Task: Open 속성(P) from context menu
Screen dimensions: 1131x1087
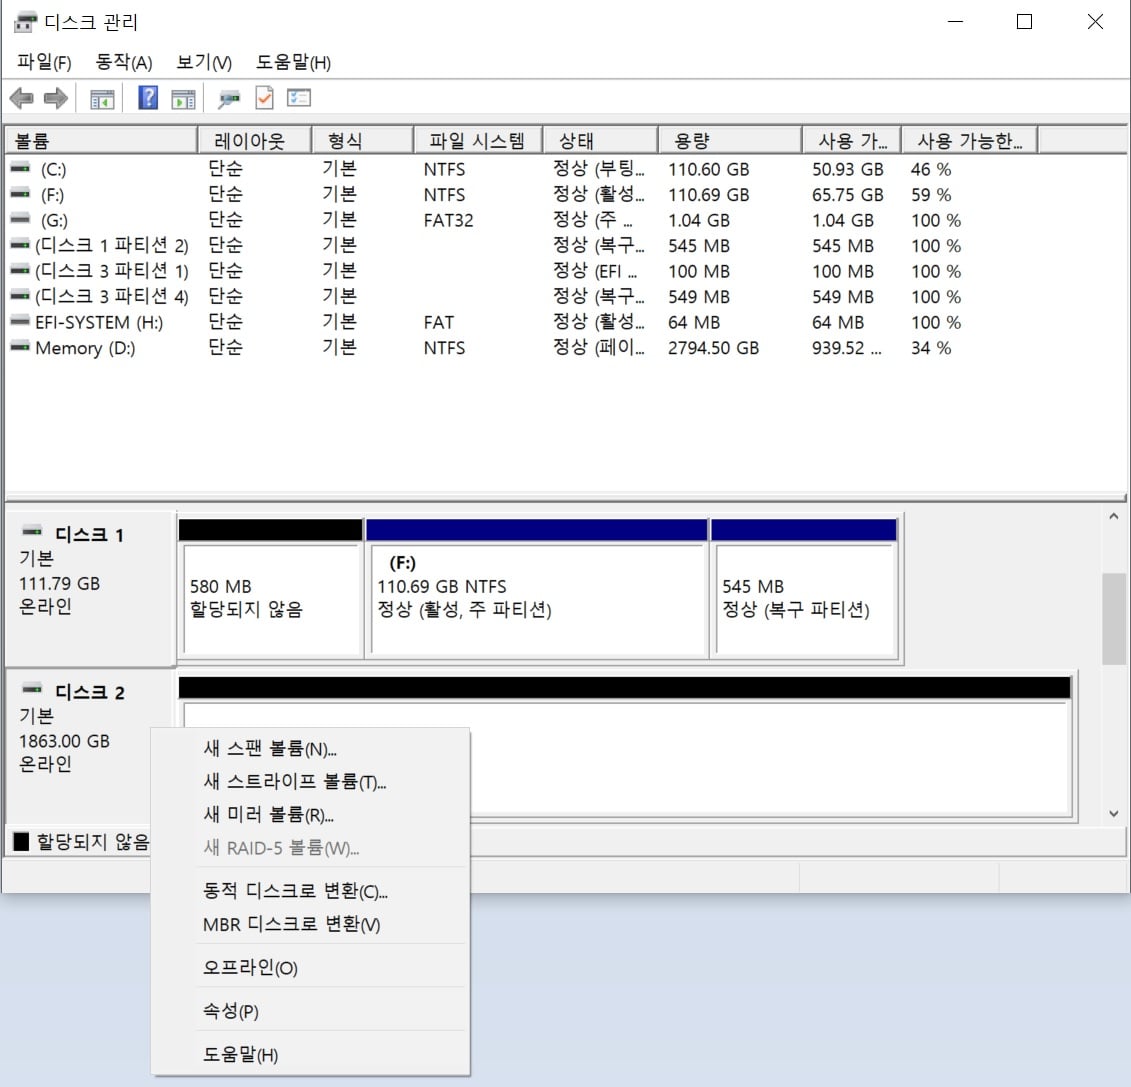Action: [x=310, y=1011]
